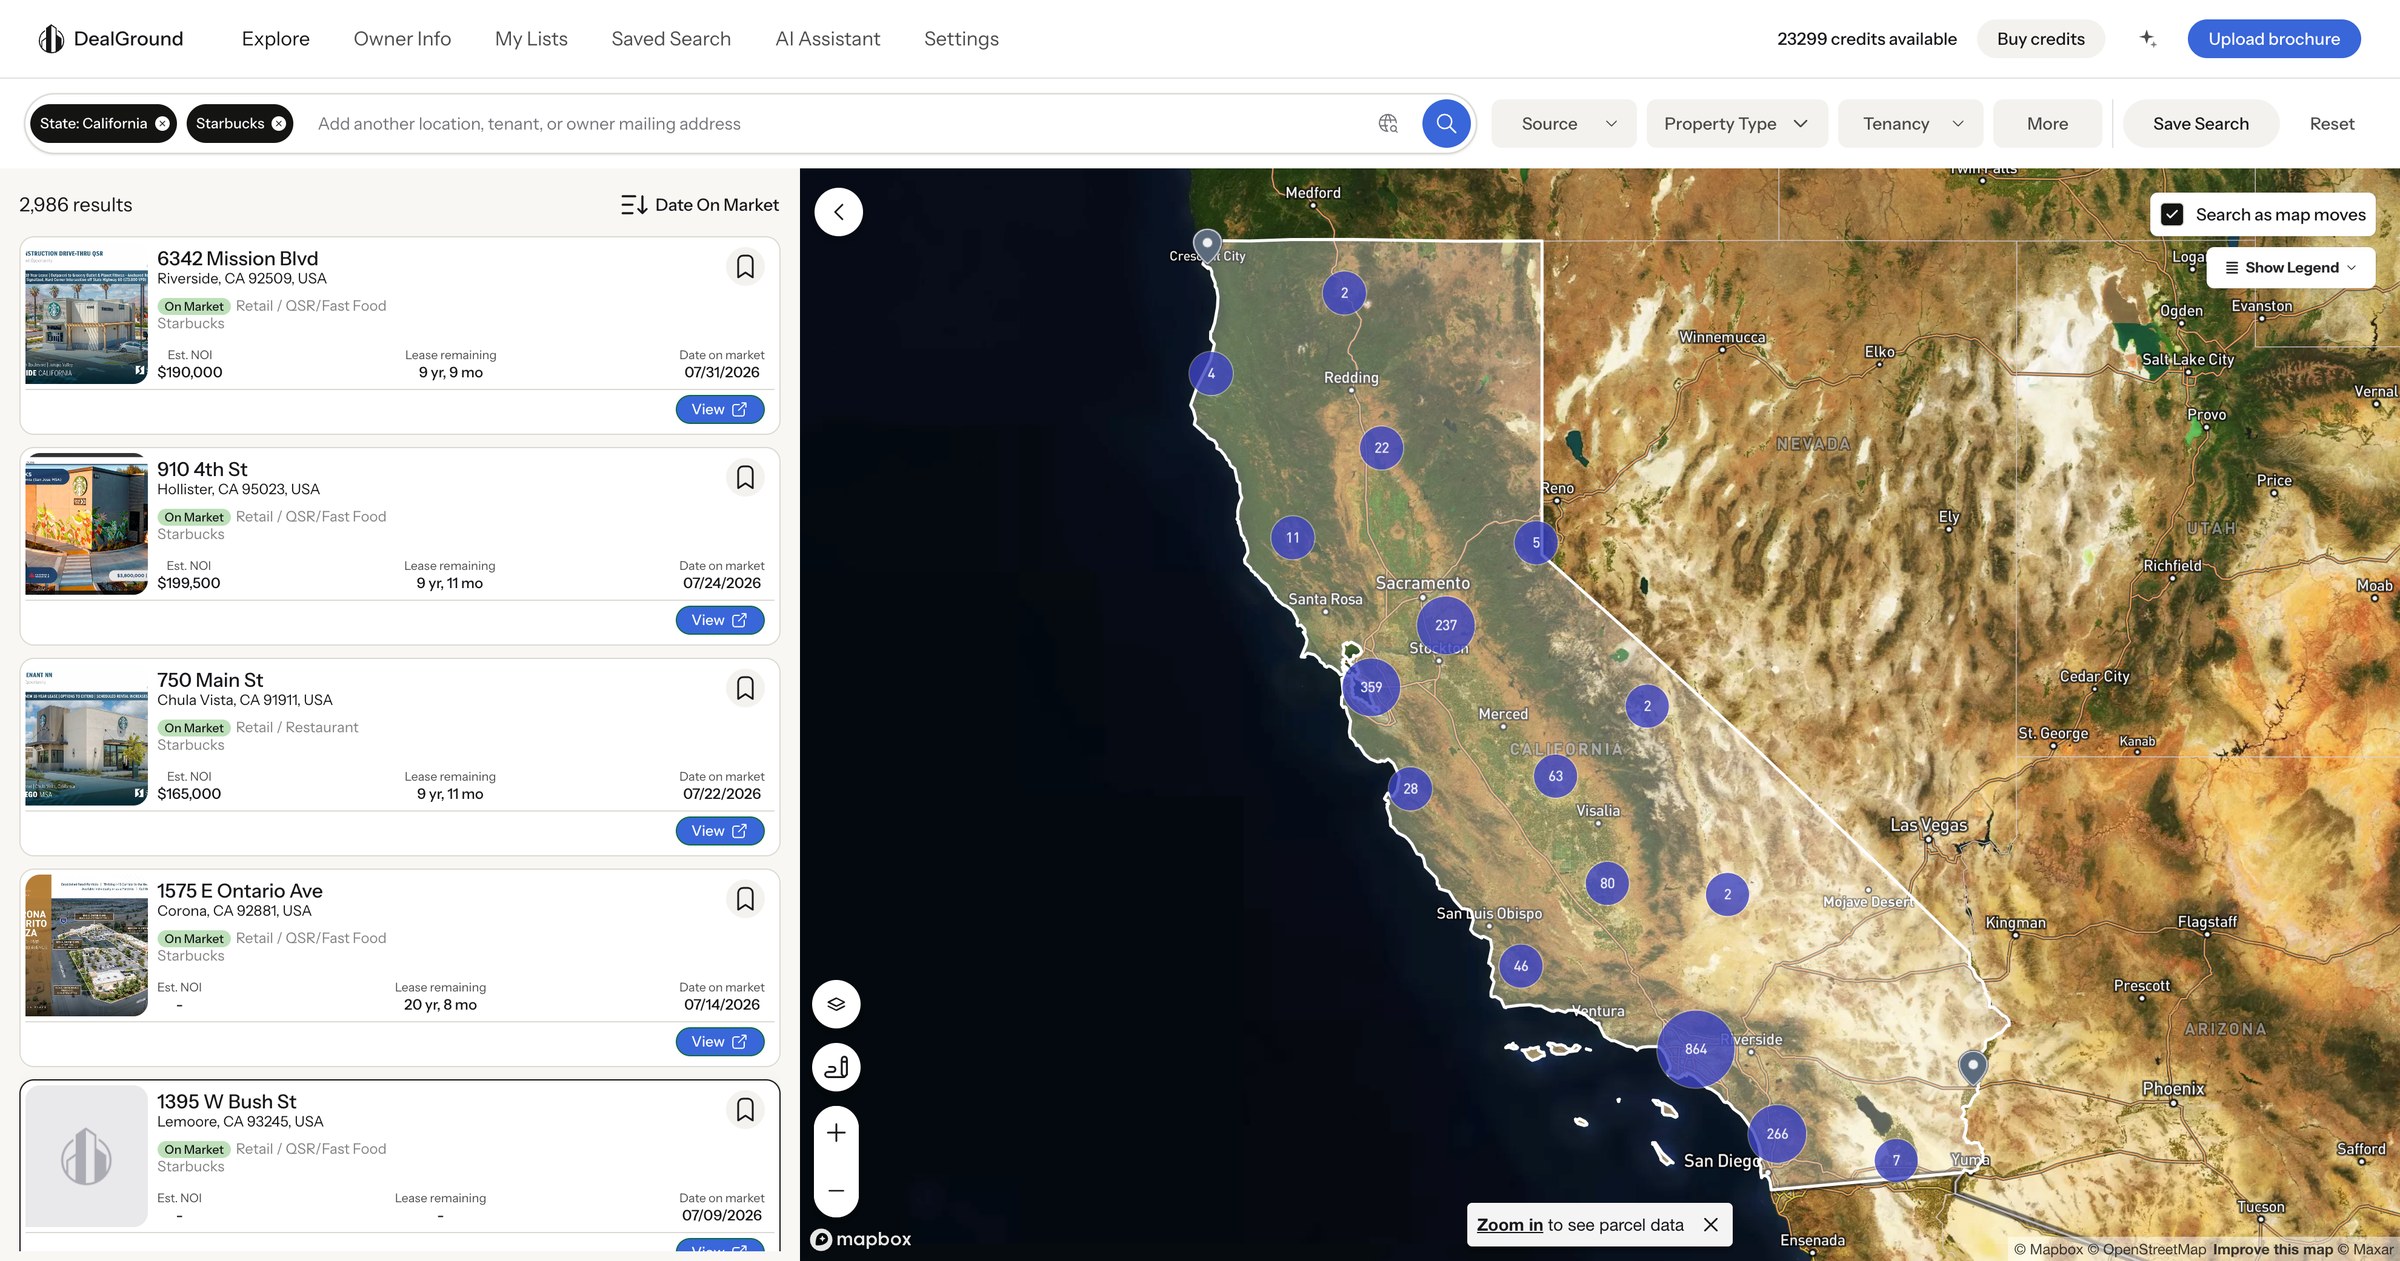This screenshot has height=1261, width=2400.
Task: View the 750 Main St listing
Action: (x=720, y=832)
